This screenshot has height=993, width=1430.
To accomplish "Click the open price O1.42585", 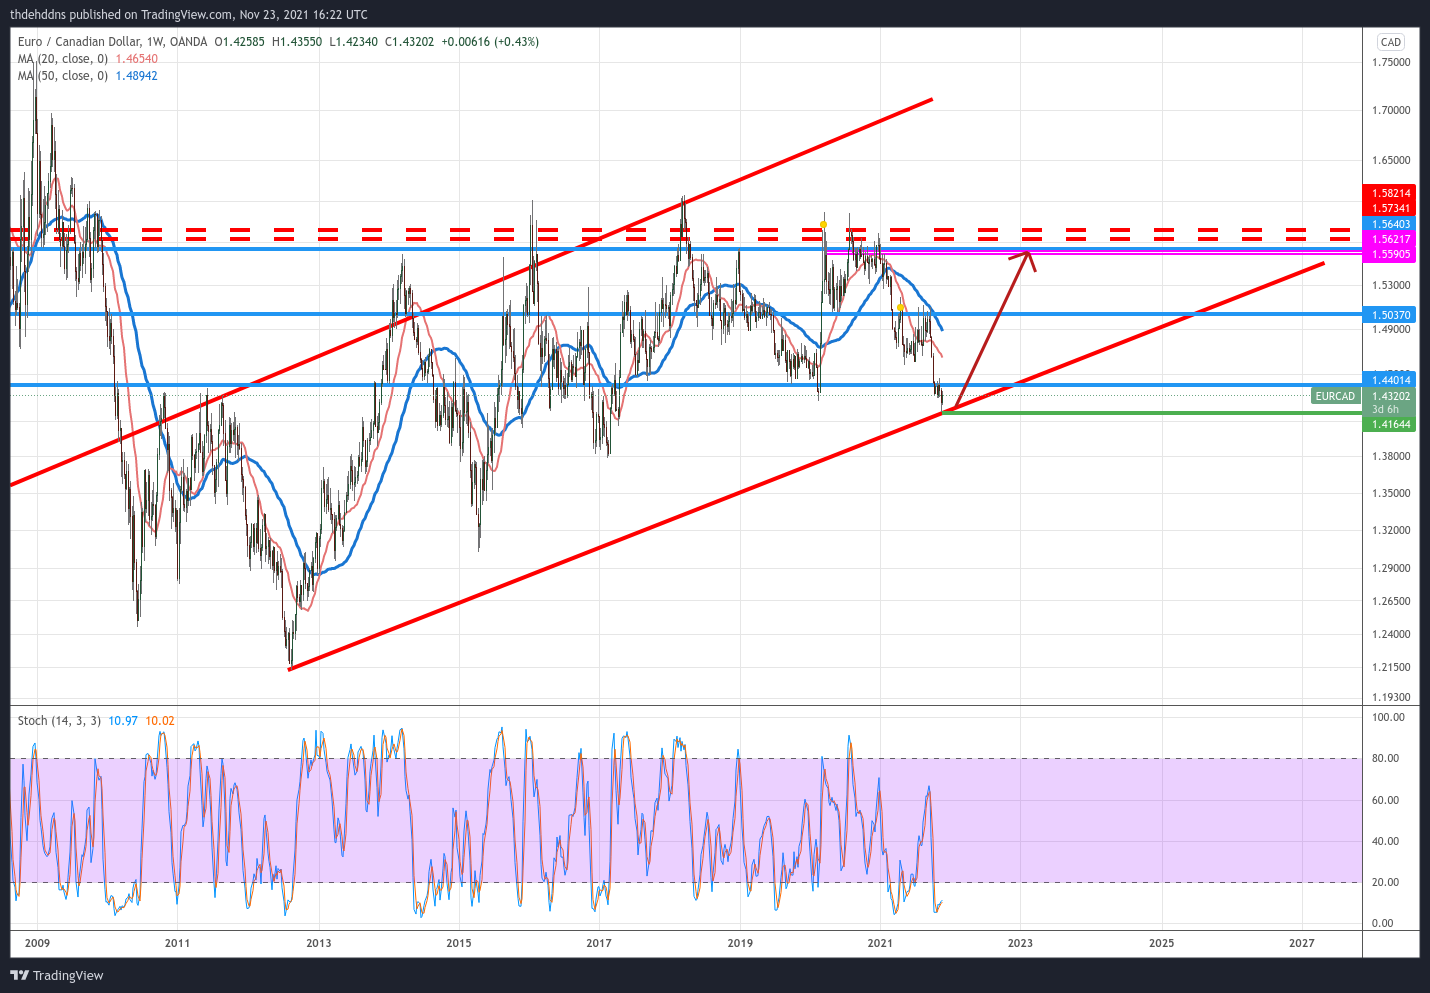I will coord(240,42).
